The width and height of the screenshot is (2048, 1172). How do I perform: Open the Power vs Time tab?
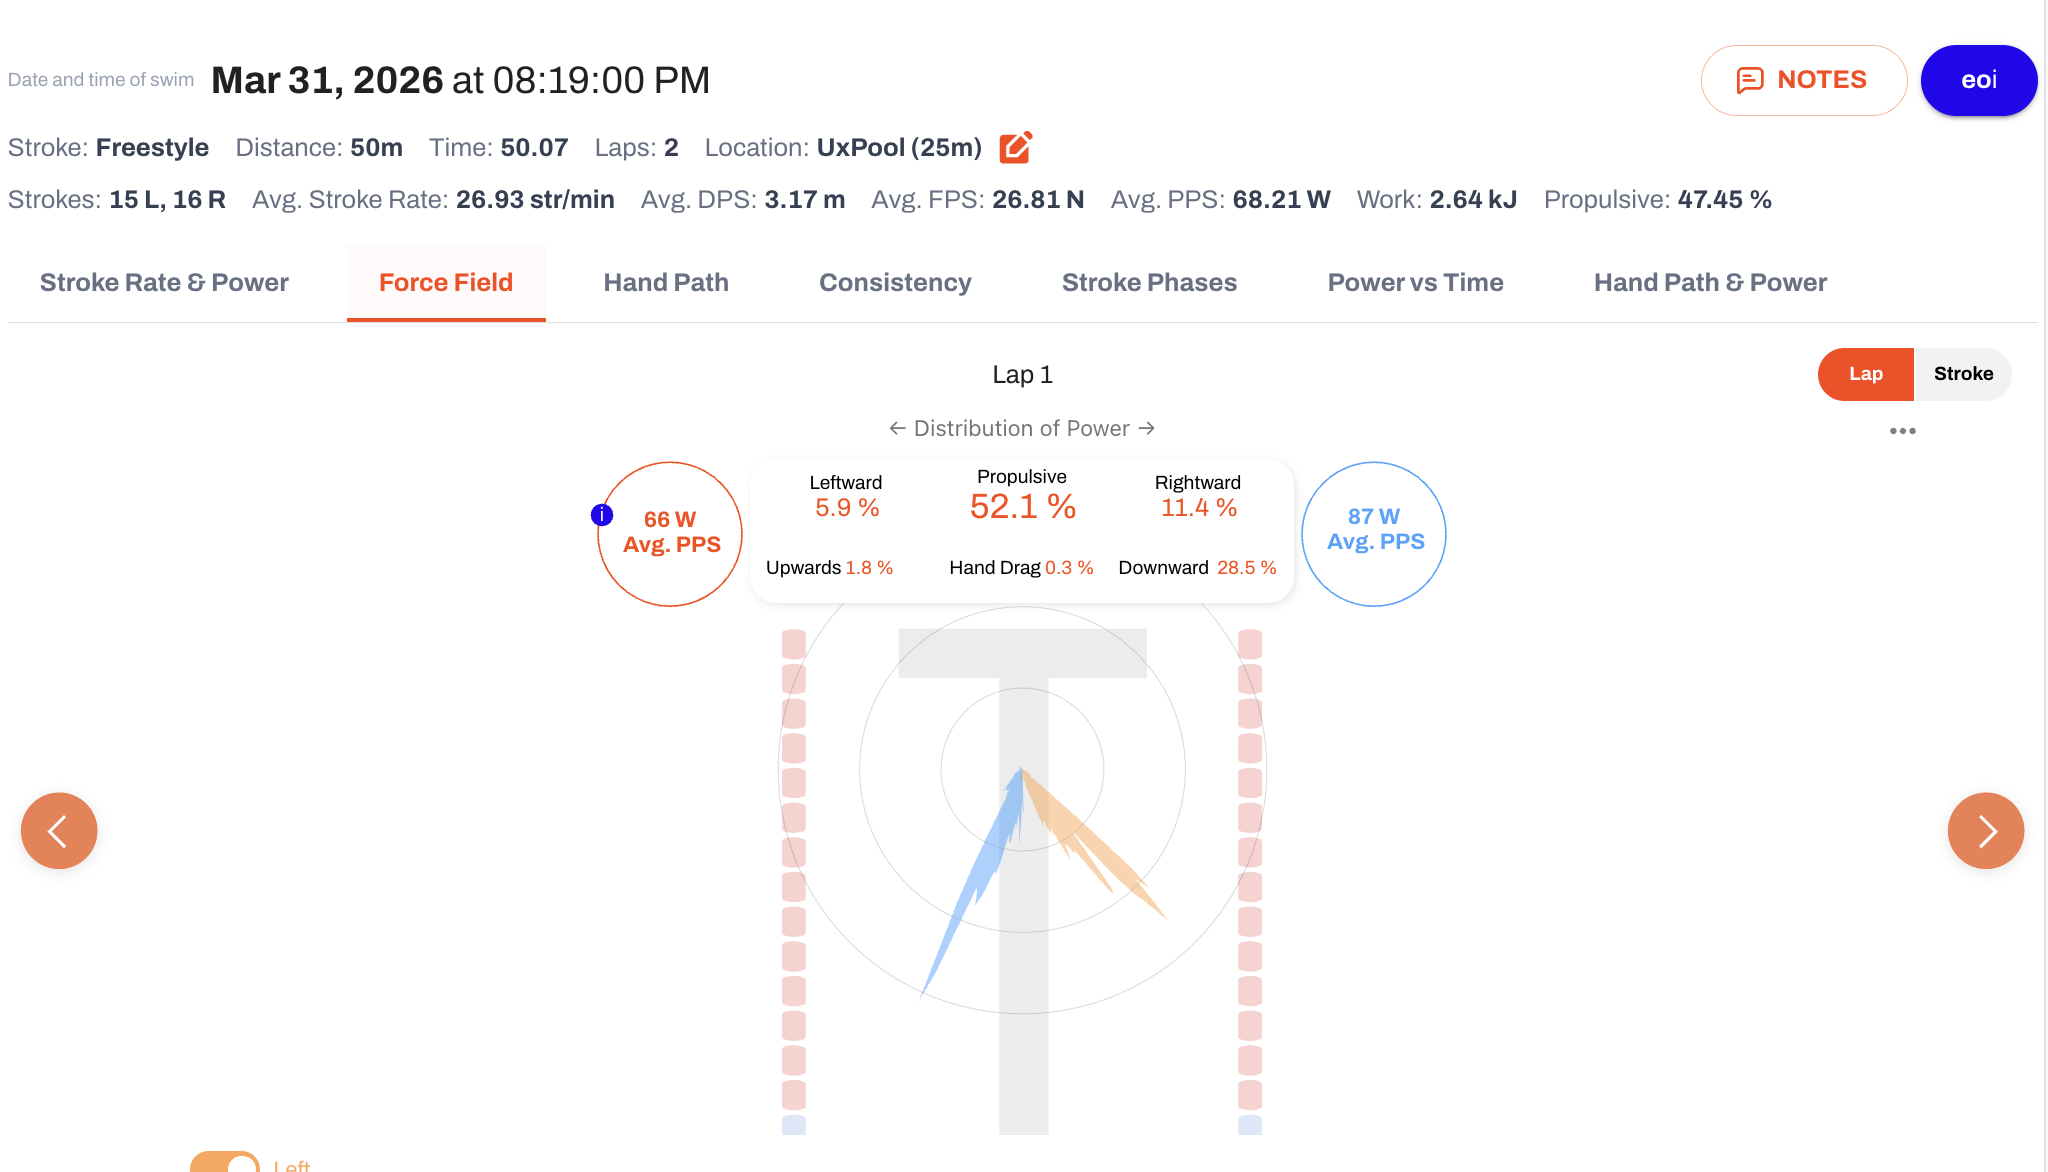point(1415,283)
